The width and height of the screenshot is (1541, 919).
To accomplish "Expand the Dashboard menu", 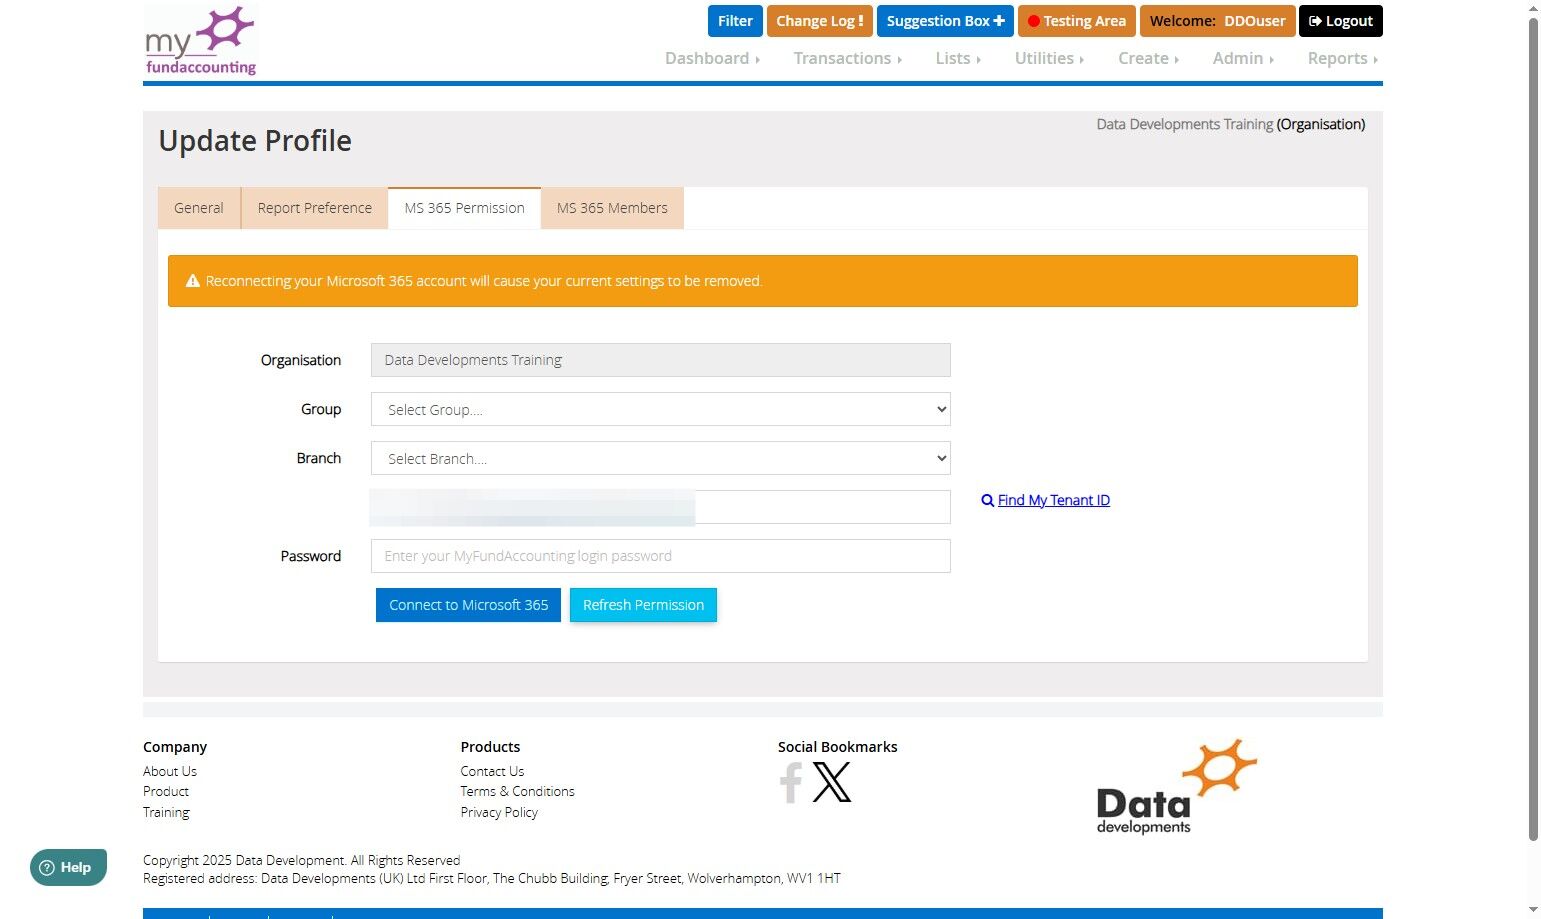I will (x=712, y=58).
